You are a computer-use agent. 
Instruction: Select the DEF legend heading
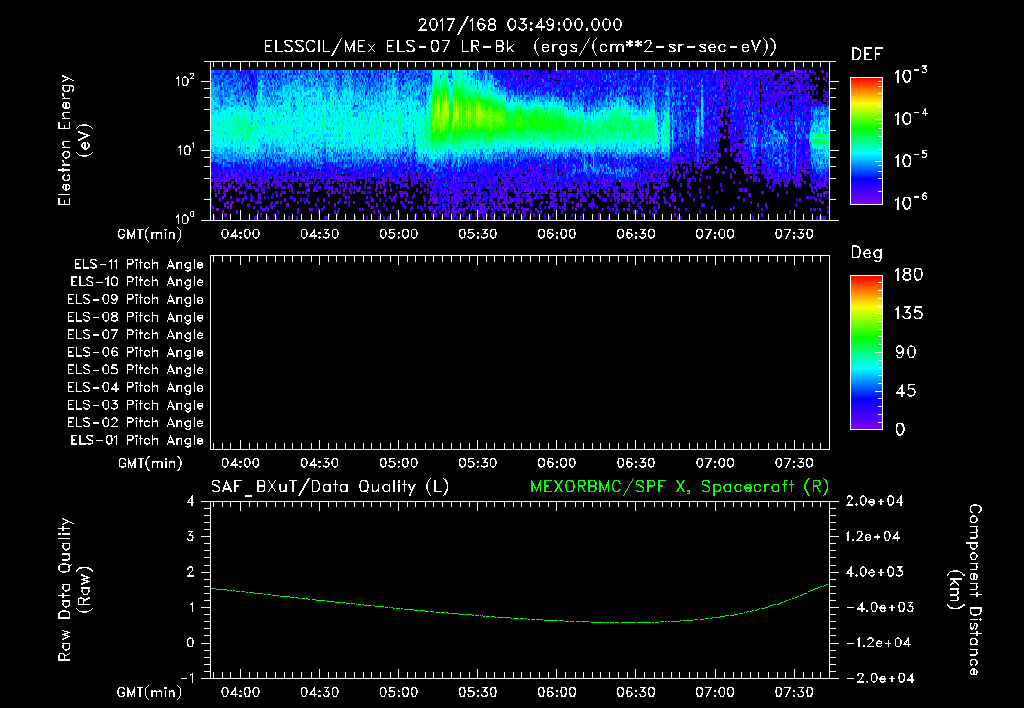tap(867, 54)
